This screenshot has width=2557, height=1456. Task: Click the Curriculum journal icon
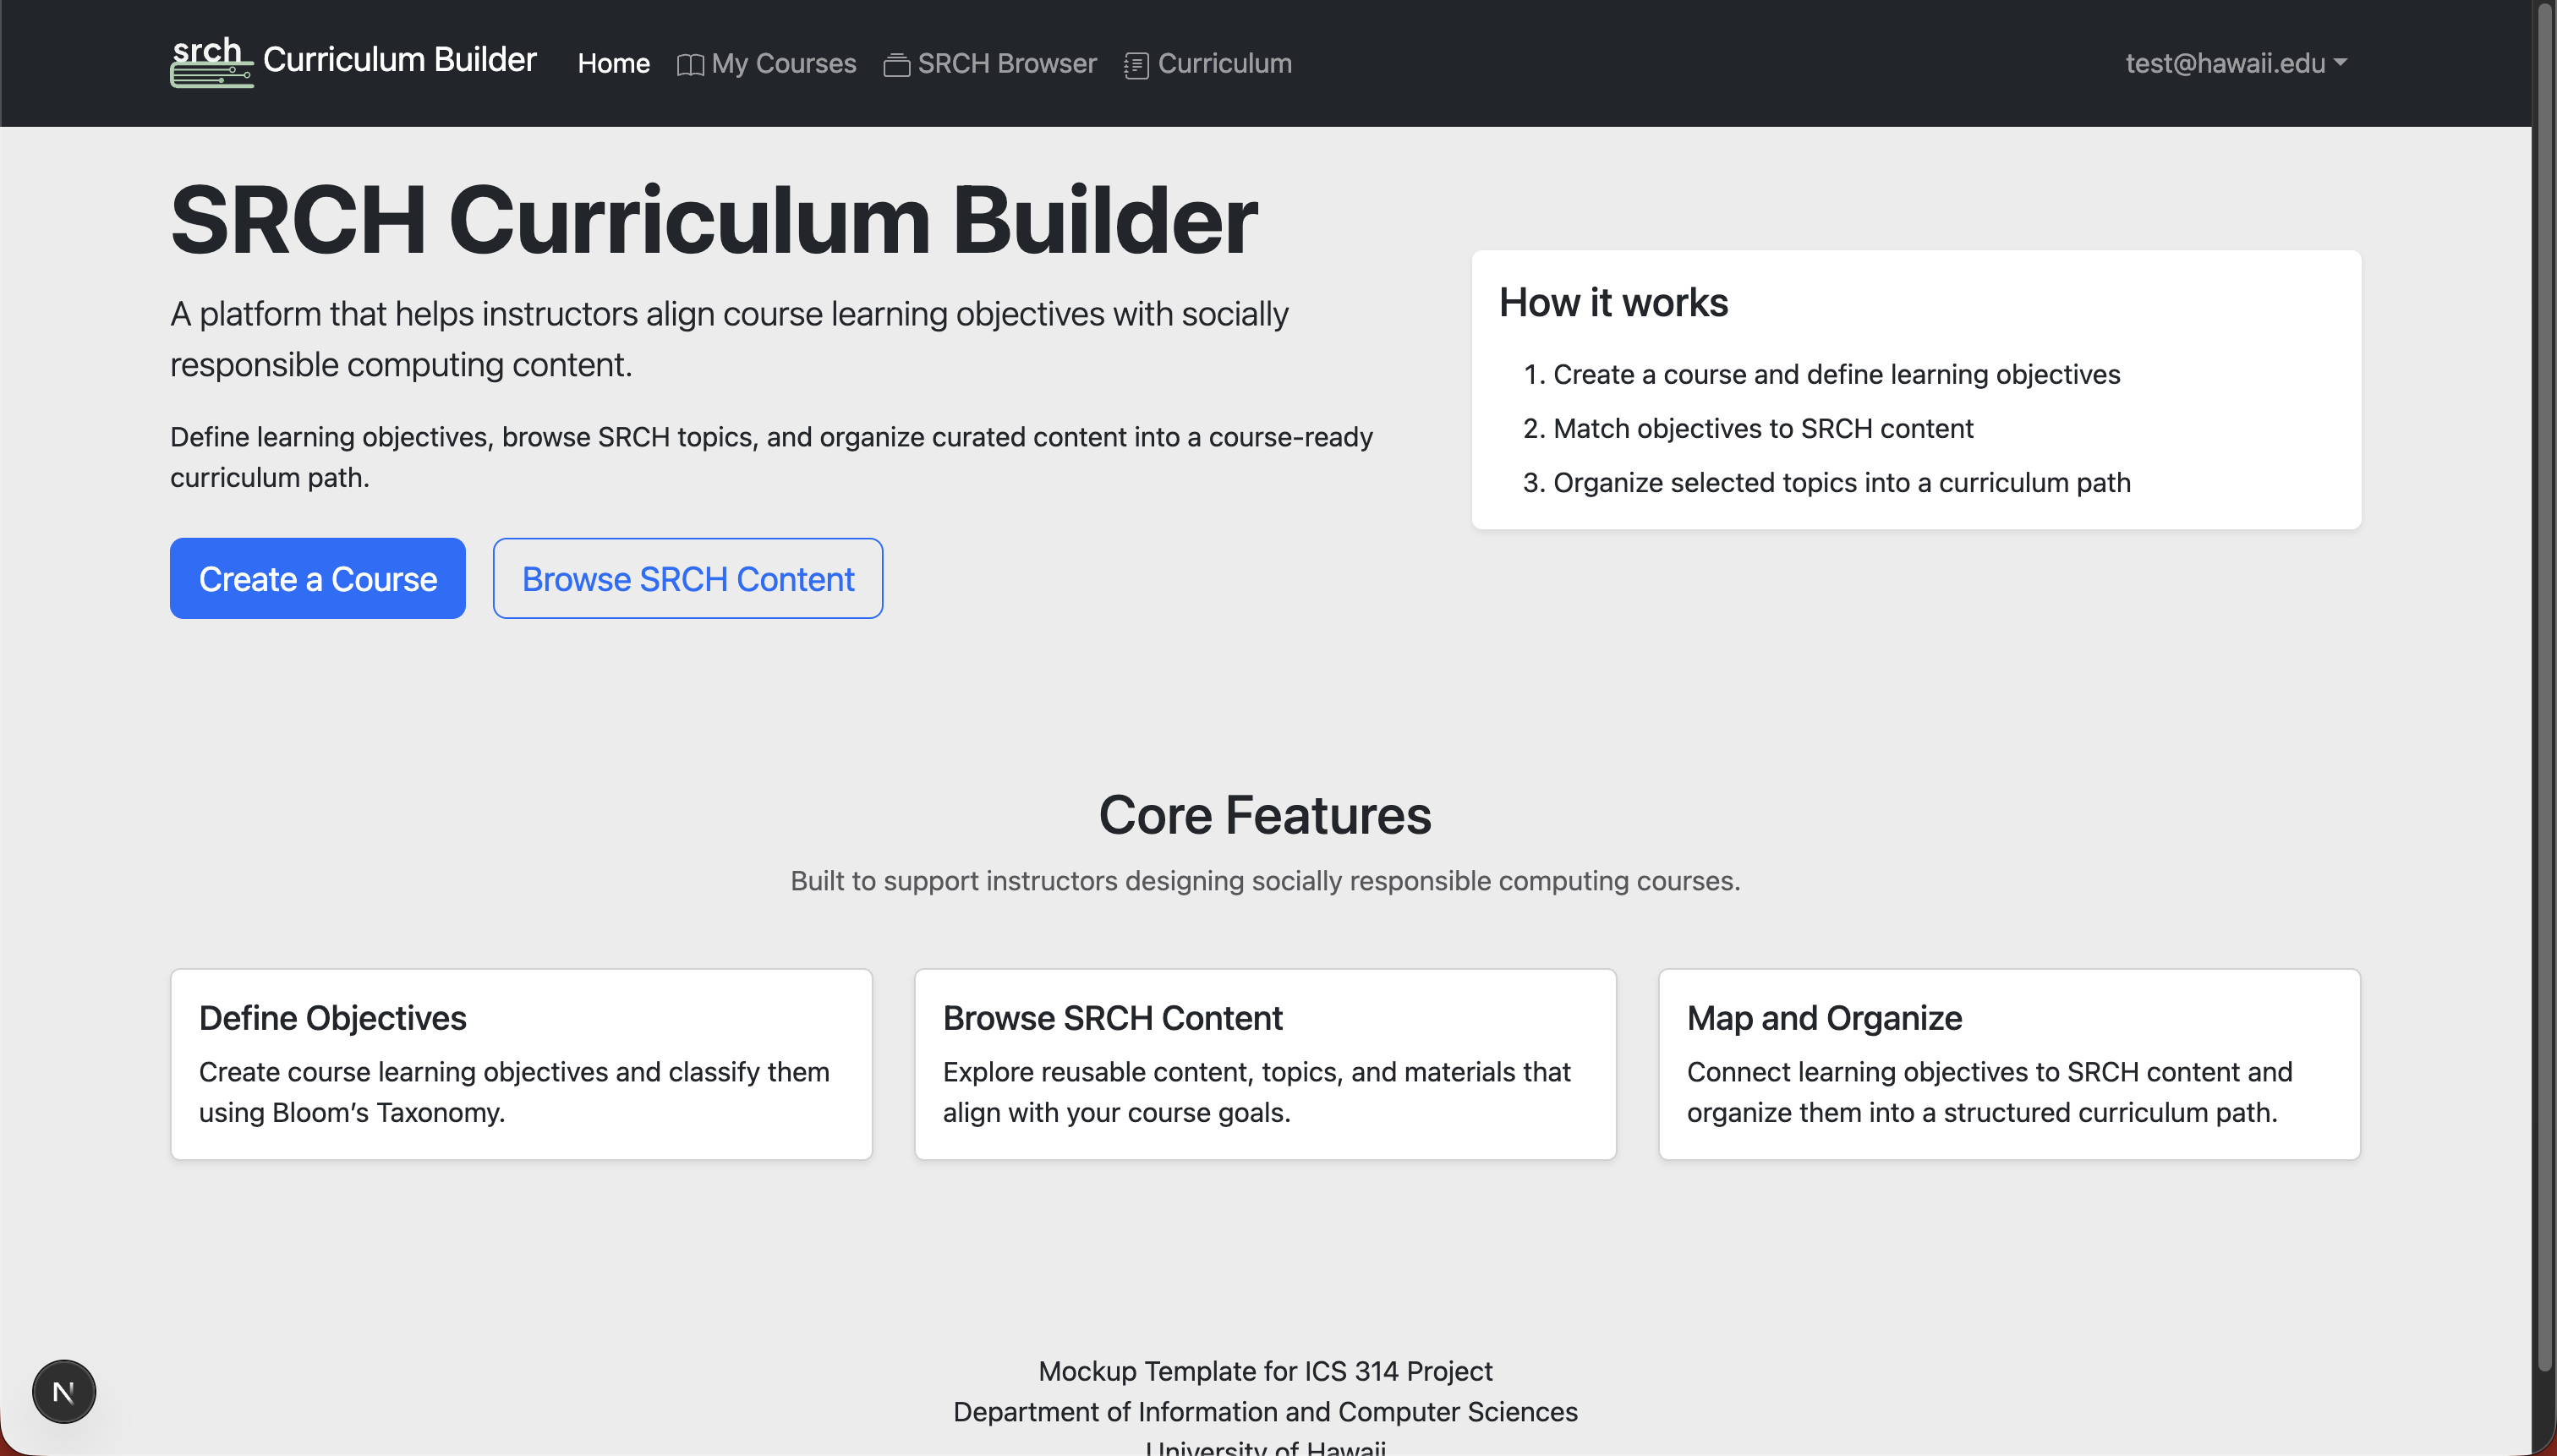[1136, 65]
